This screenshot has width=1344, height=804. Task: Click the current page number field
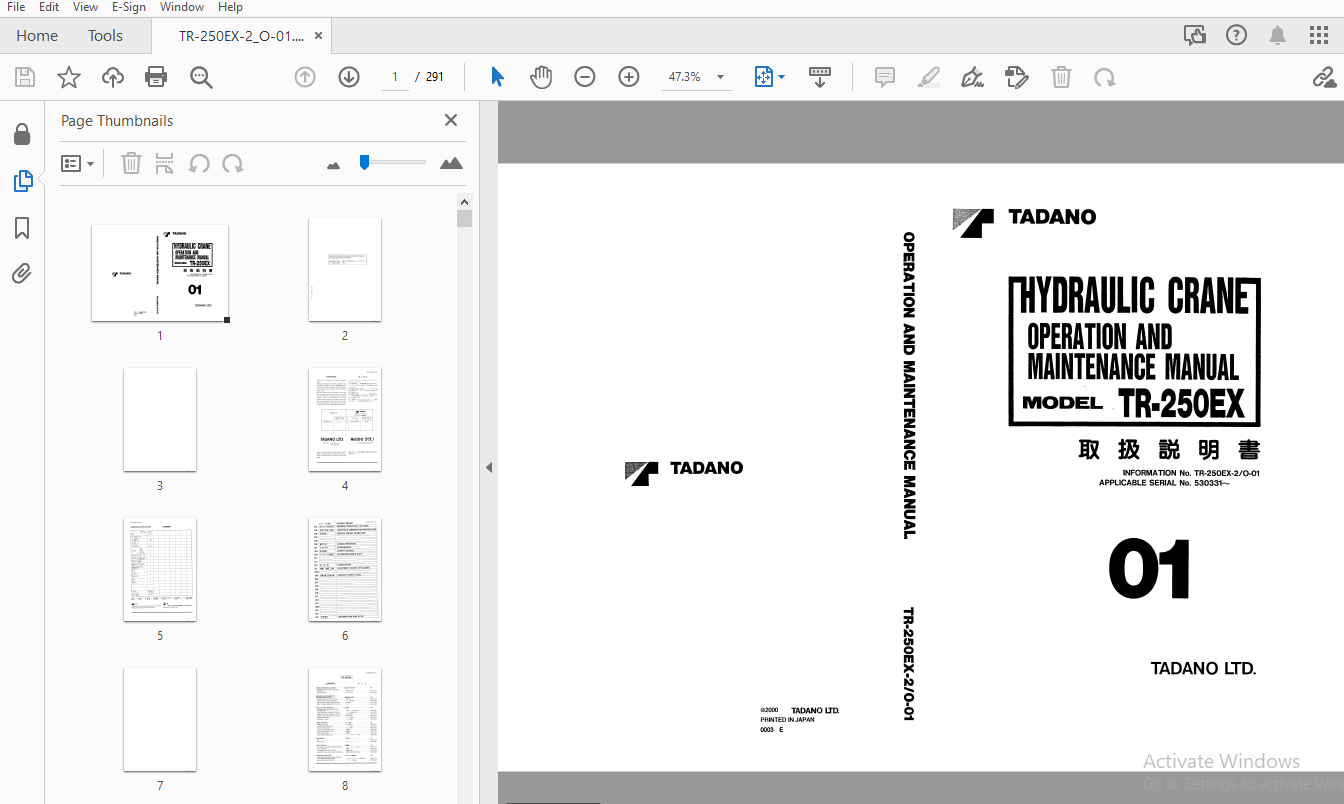(394, 77)
